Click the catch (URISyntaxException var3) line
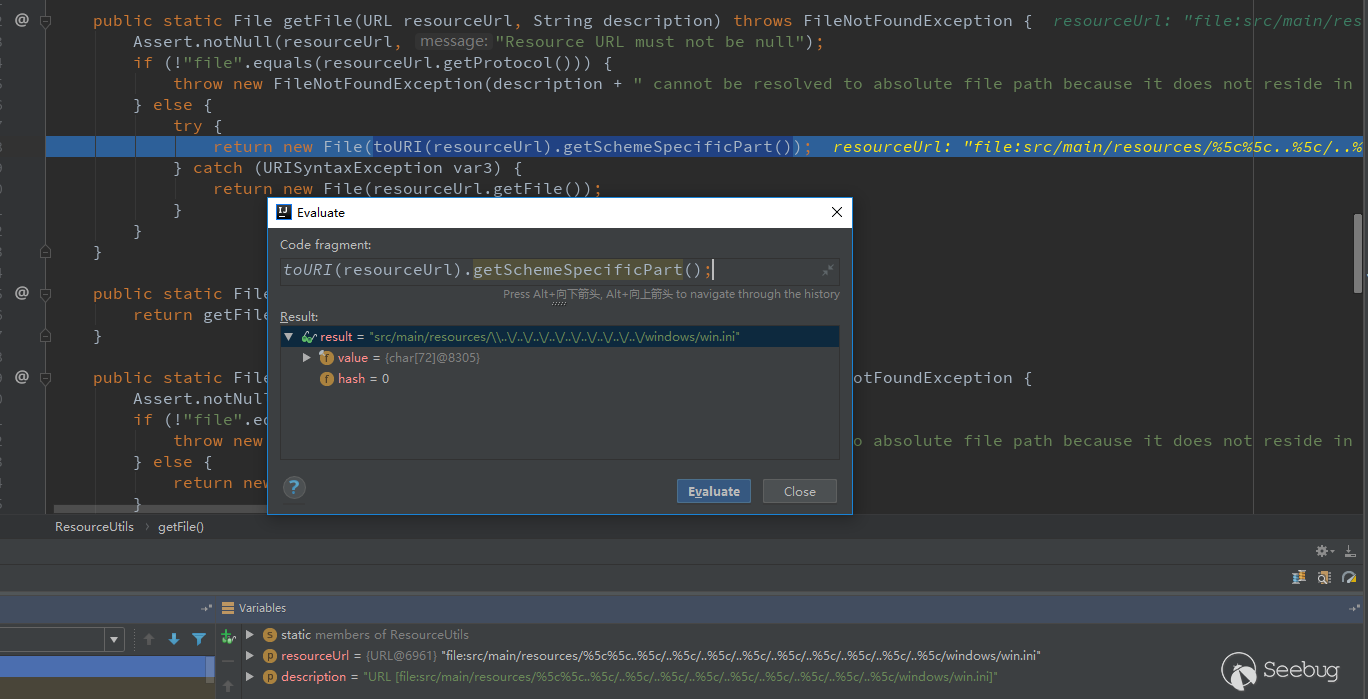The image size is (1368, 699). tap(347, 168)
